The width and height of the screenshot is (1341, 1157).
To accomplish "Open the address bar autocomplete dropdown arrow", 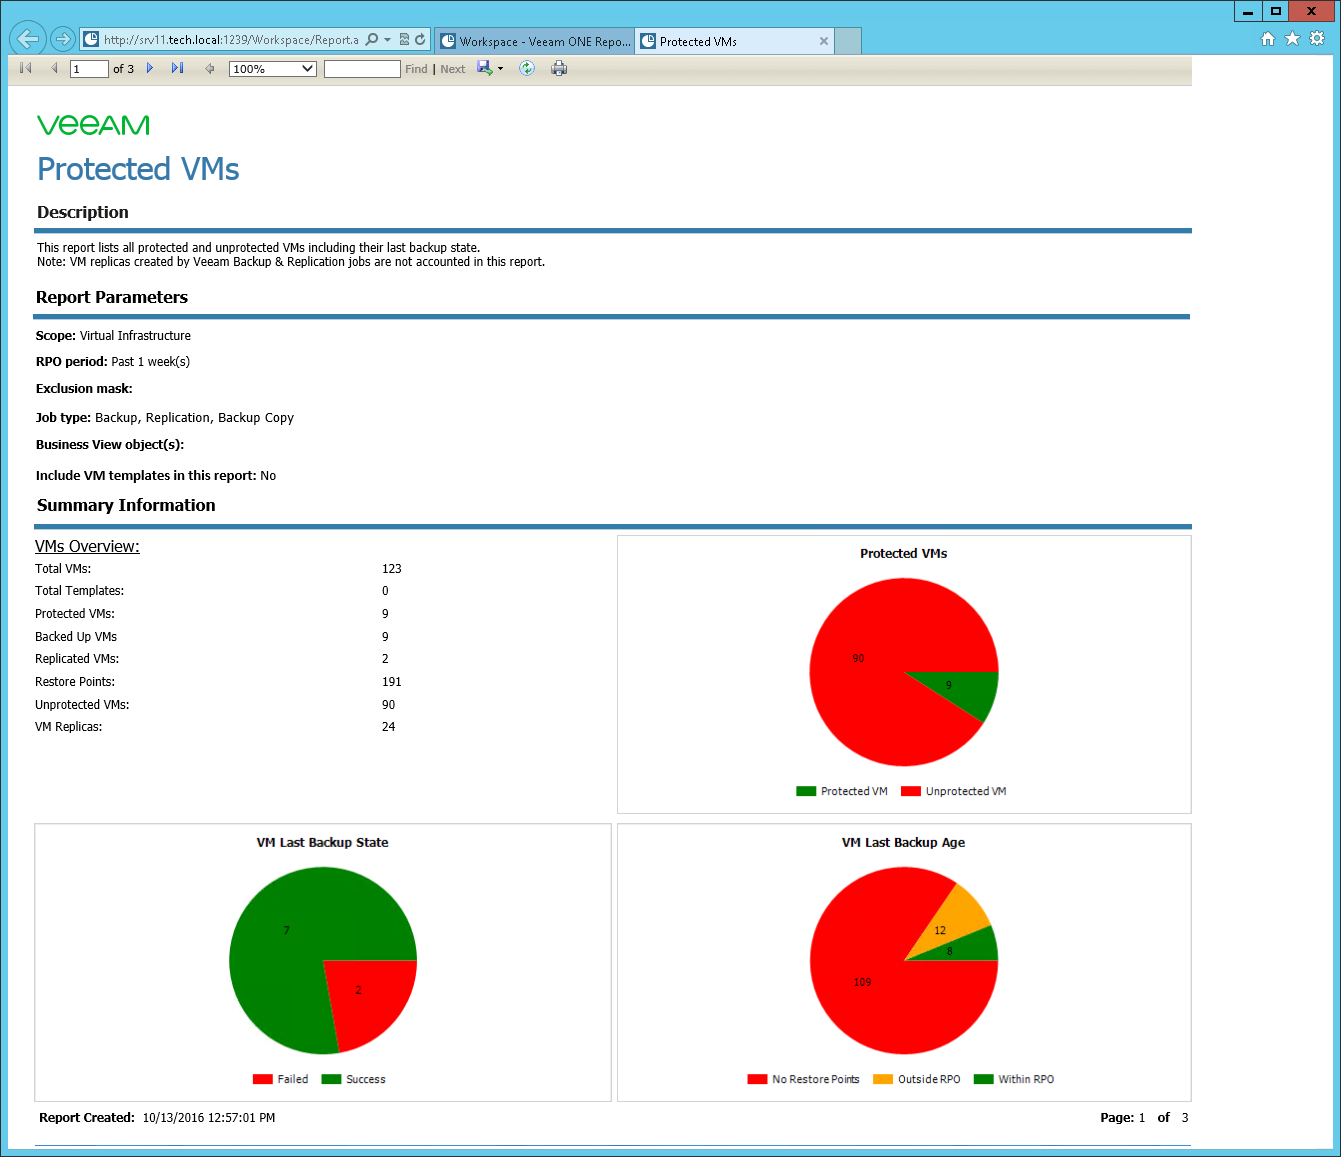I will (387, 40).
